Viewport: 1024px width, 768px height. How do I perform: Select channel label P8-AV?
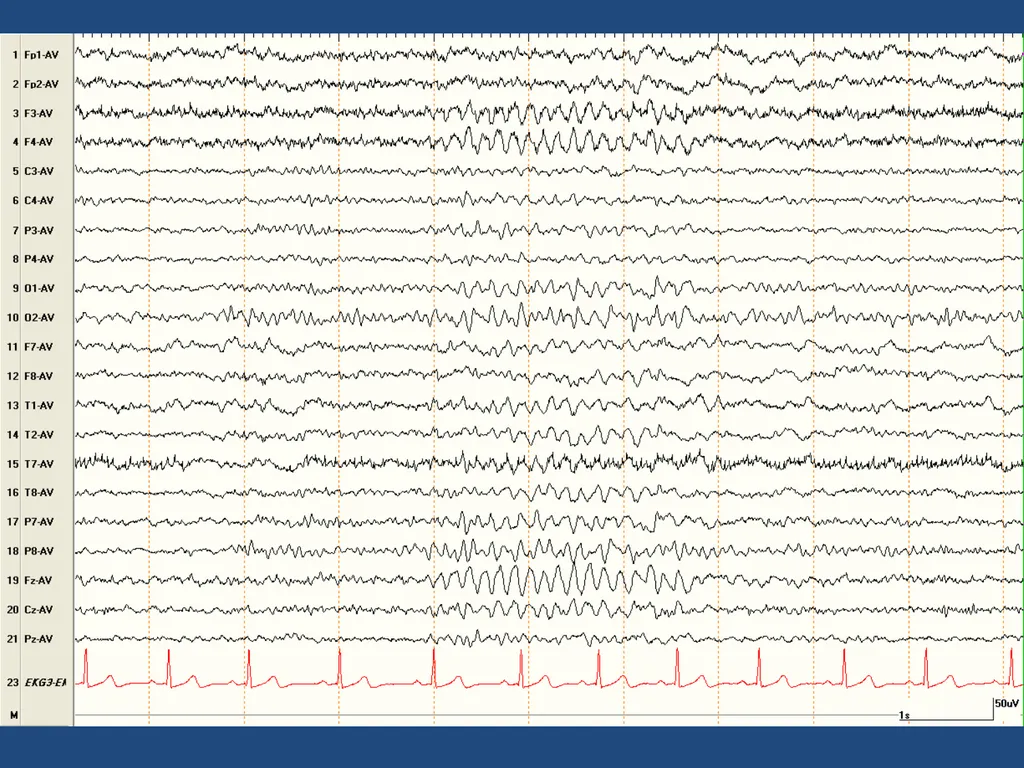coord(39,551)
